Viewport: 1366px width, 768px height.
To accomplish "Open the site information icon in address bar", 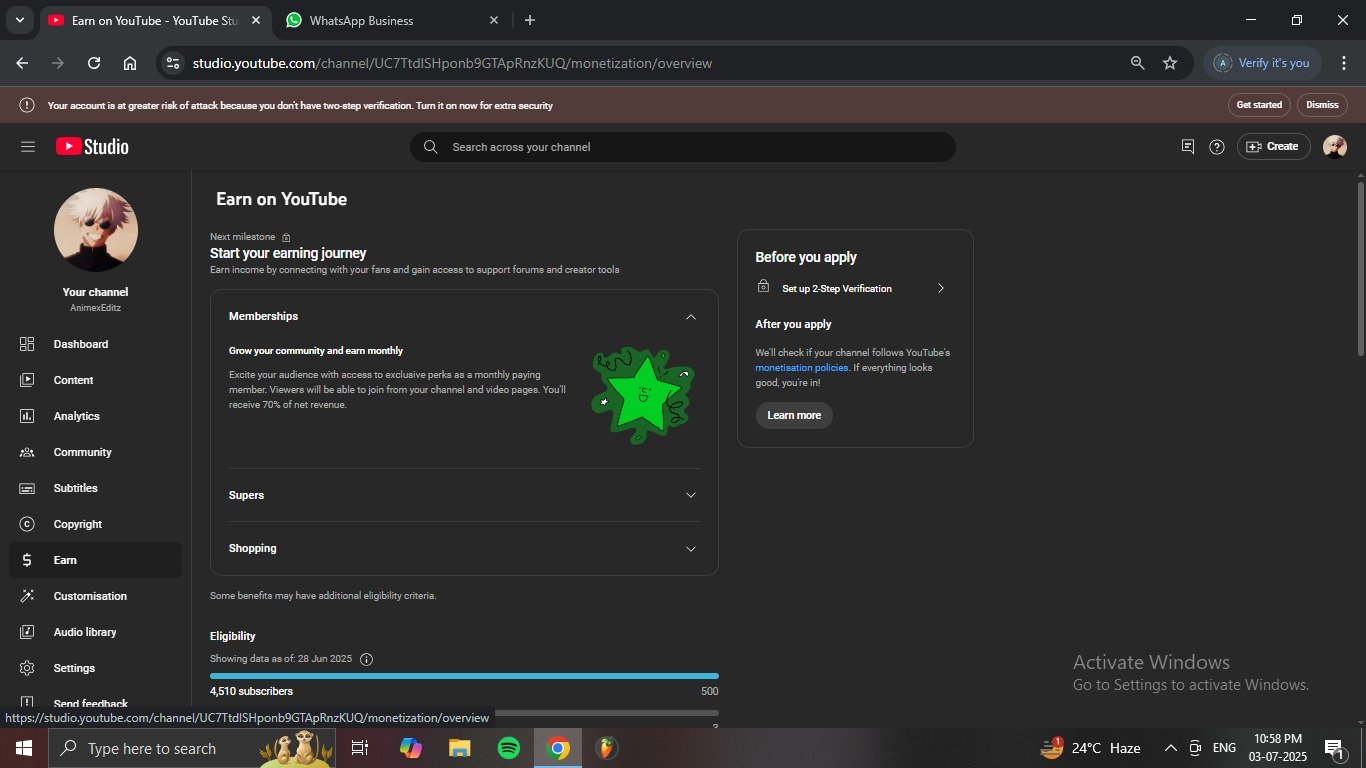I will (x=173, y=63).
